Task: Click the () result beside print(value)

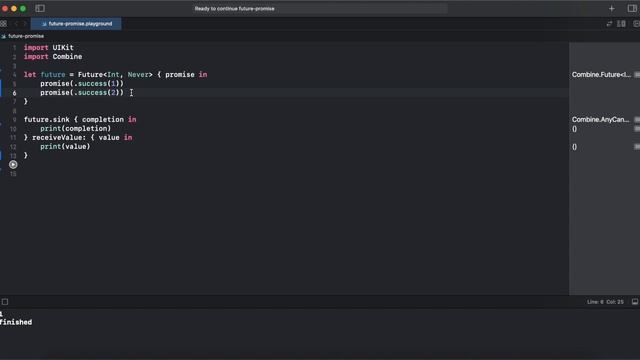Action: pyautogui.click(x=574, y=147)
